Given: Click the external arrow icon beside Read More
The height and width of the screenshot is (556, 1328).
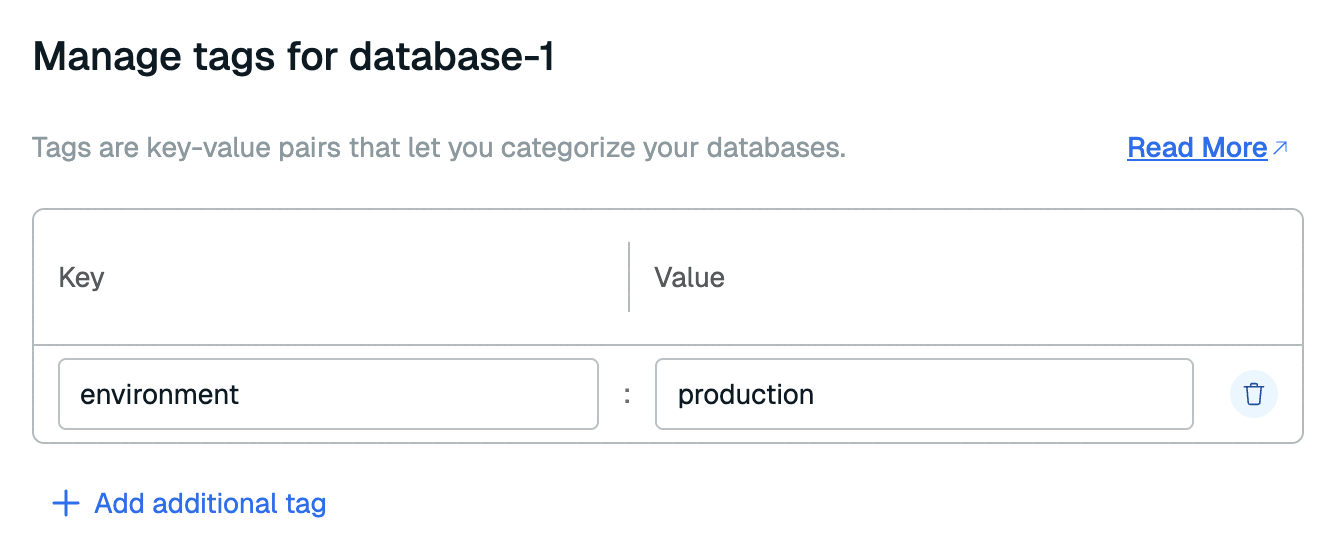Looking at the screenshot, I should (1281, 148).
